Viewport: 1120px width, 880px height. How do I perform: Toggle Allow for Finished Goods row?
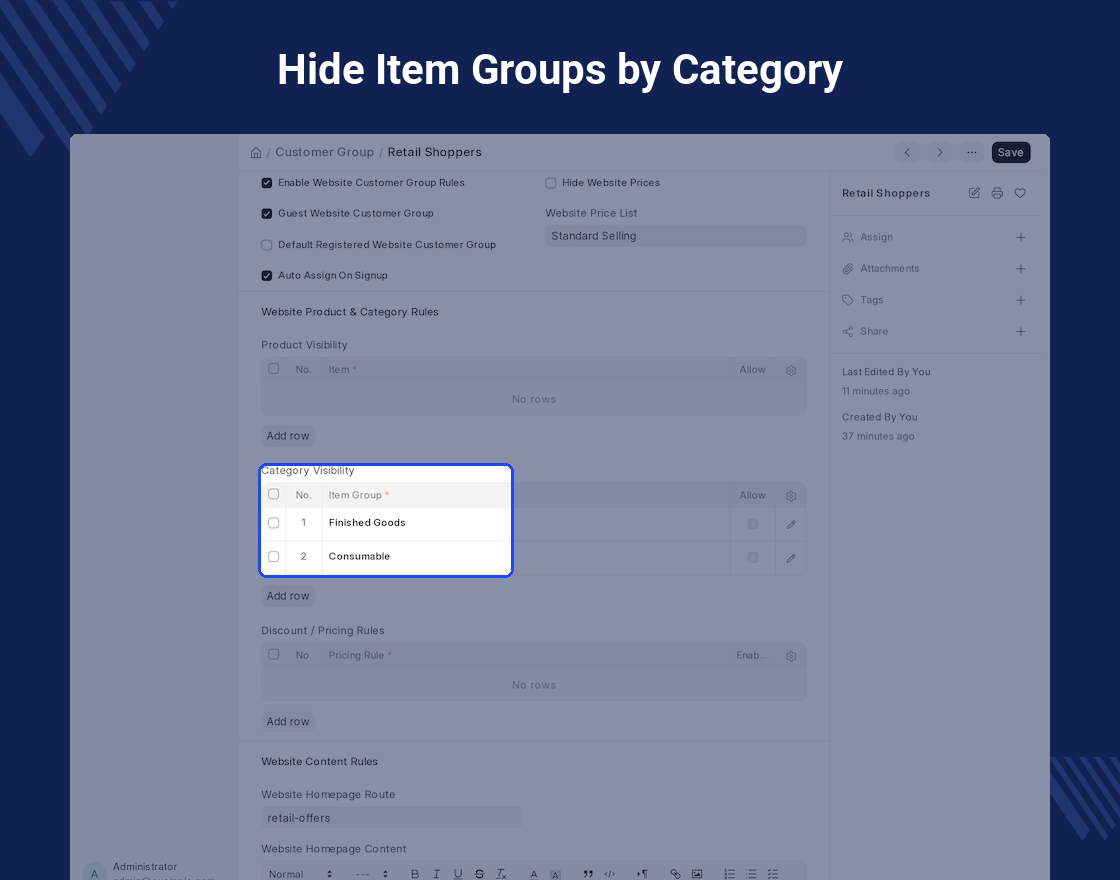(x=753, y=524)
